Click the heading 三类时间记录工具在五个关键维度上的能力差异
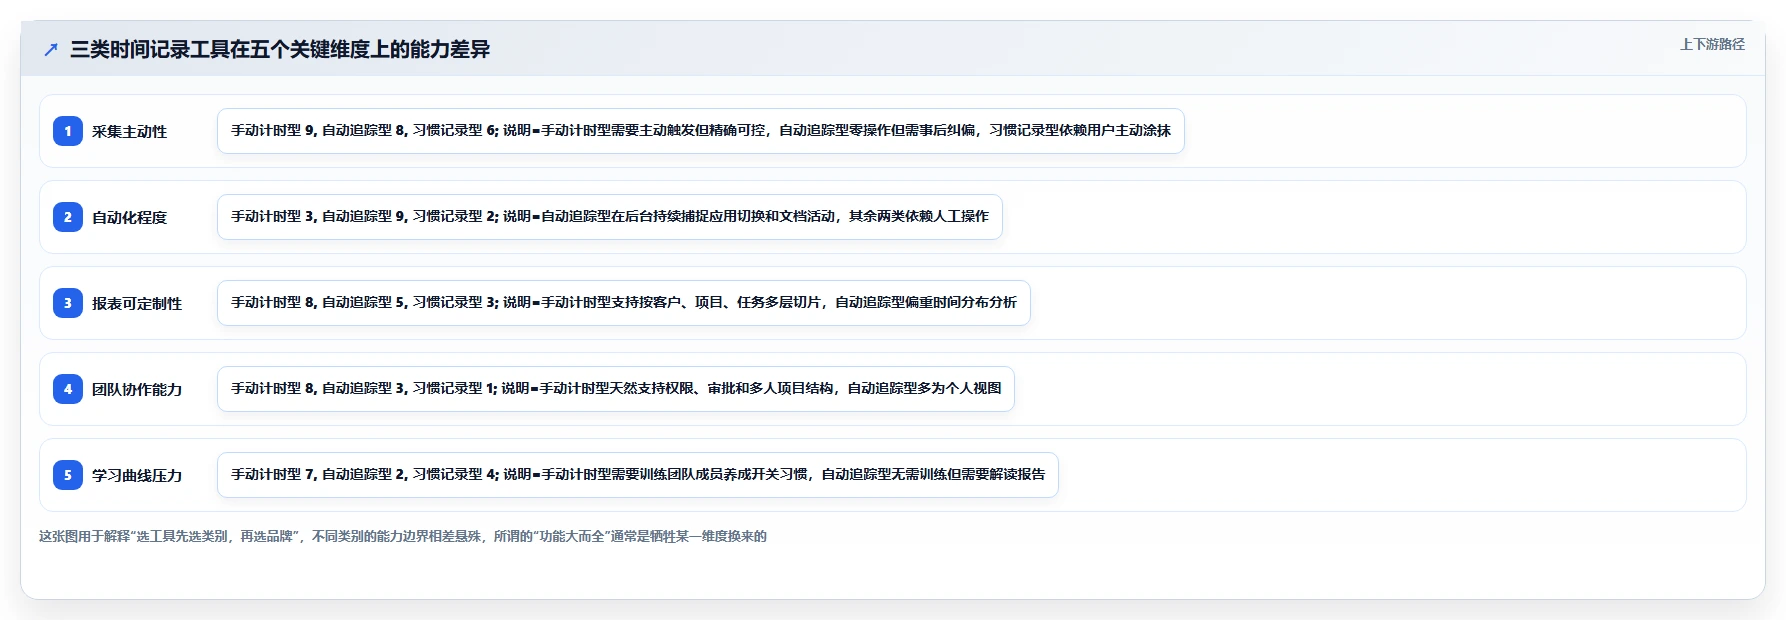1786x620 pixels. click(280, 49)
